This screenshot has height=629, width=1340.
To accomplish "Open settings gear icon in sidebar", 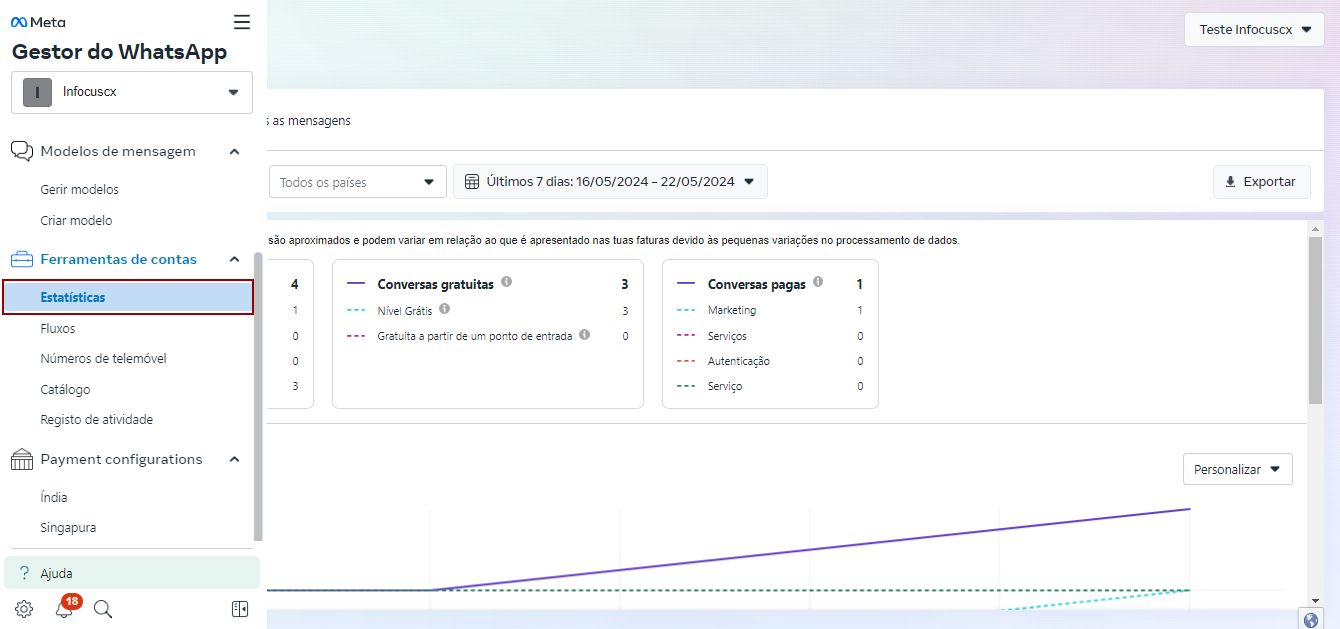I will [24, 609].
